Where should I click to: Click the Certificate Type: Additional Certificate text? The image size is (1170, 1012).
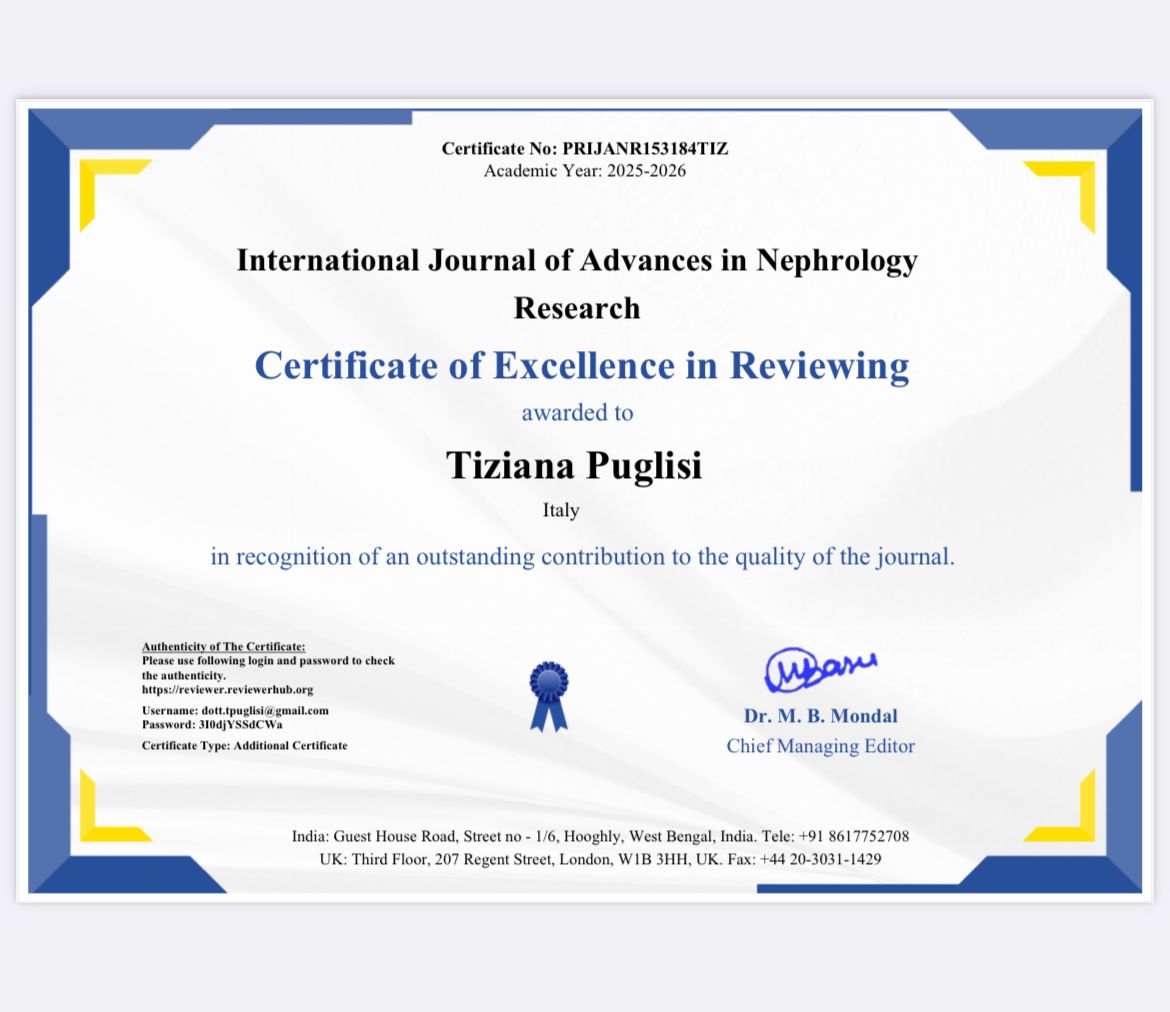coord(245,746)
